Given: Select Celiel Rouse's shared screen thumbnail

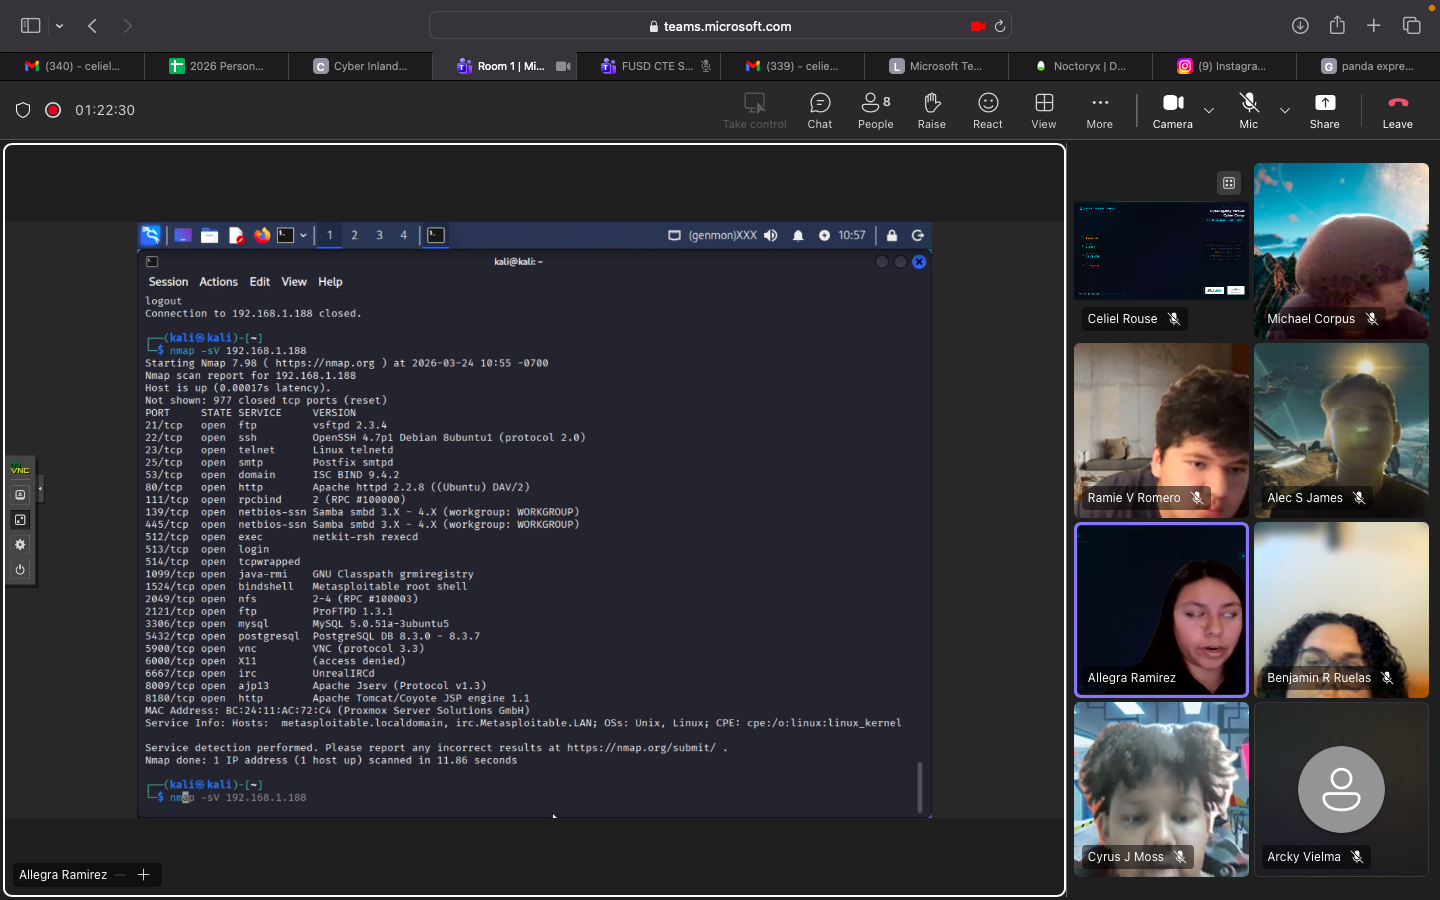Looking at the screenshot, I should pos(1160,251).
